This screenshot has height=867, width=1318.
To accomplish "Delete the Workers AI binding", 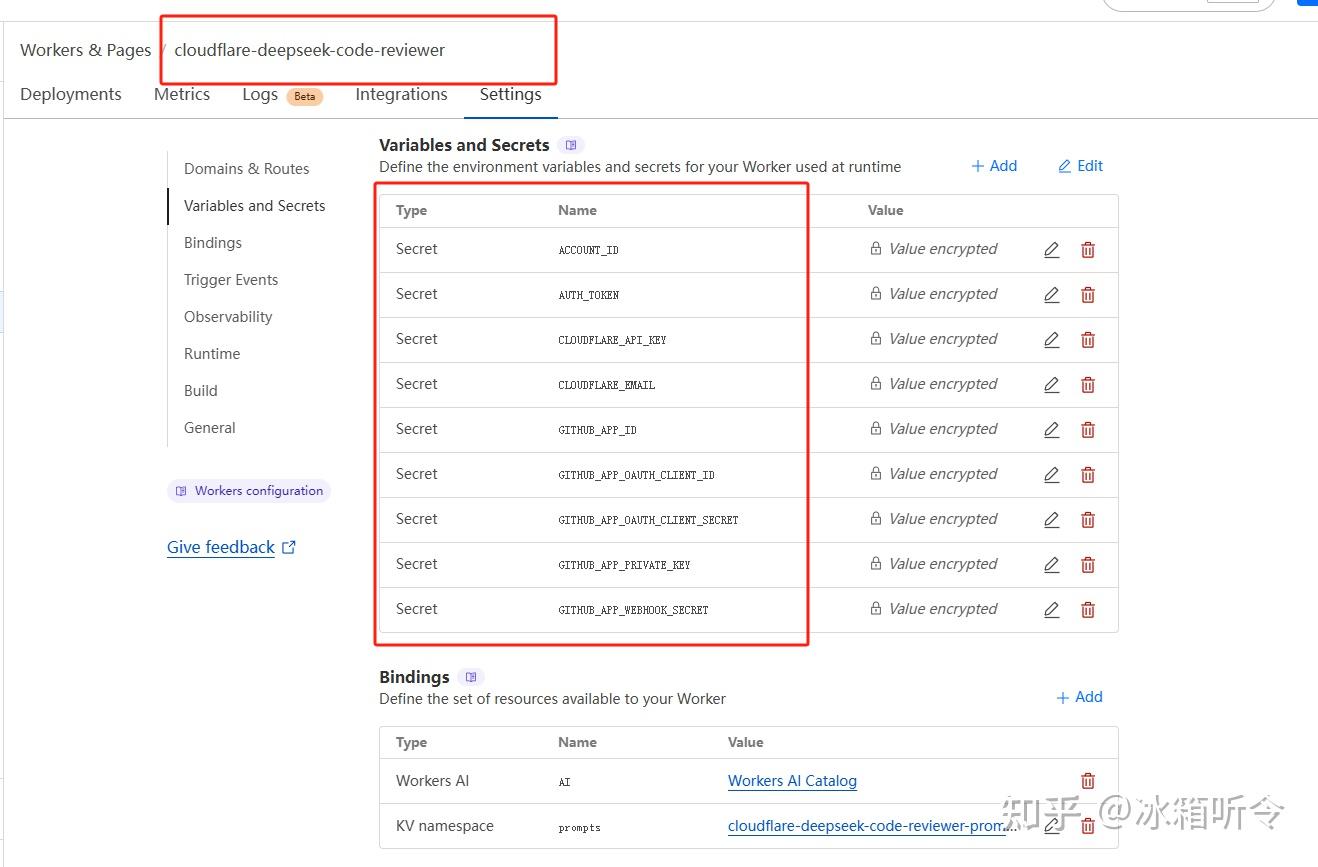I will [x=1088, y=780].
